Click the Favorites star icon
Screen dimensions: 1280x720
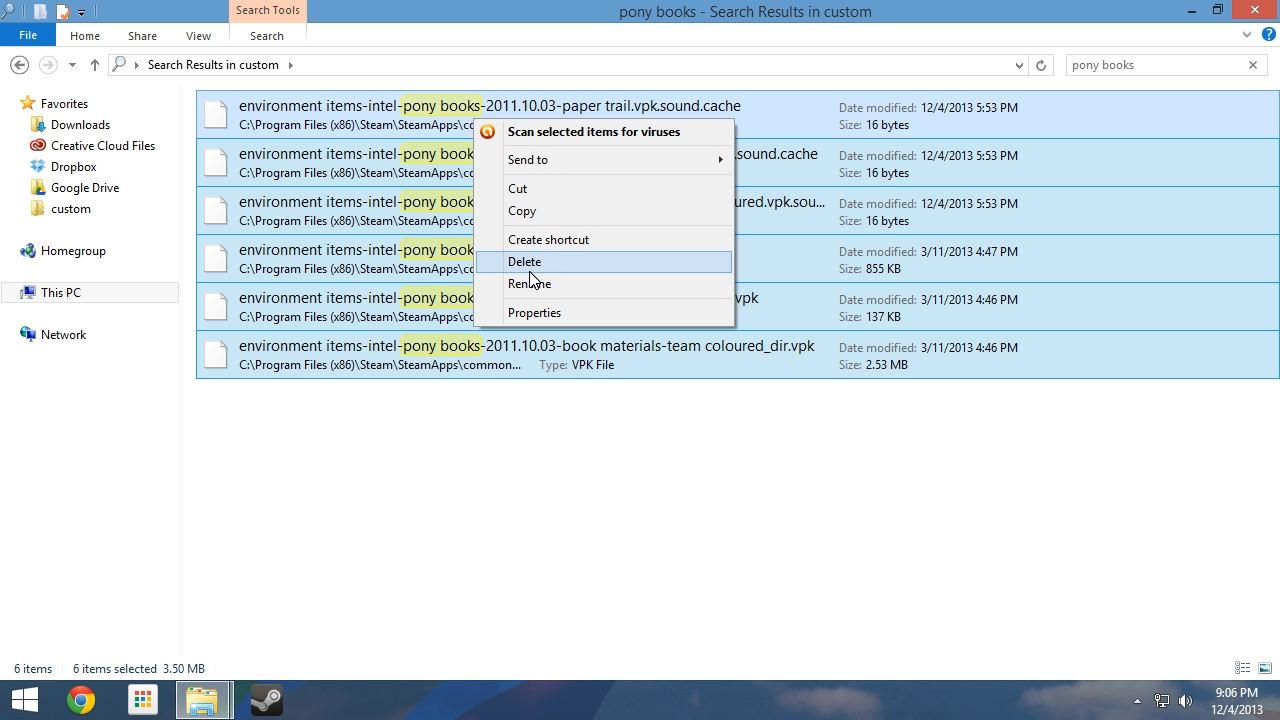pyautogui.click(x=28, y=103)
